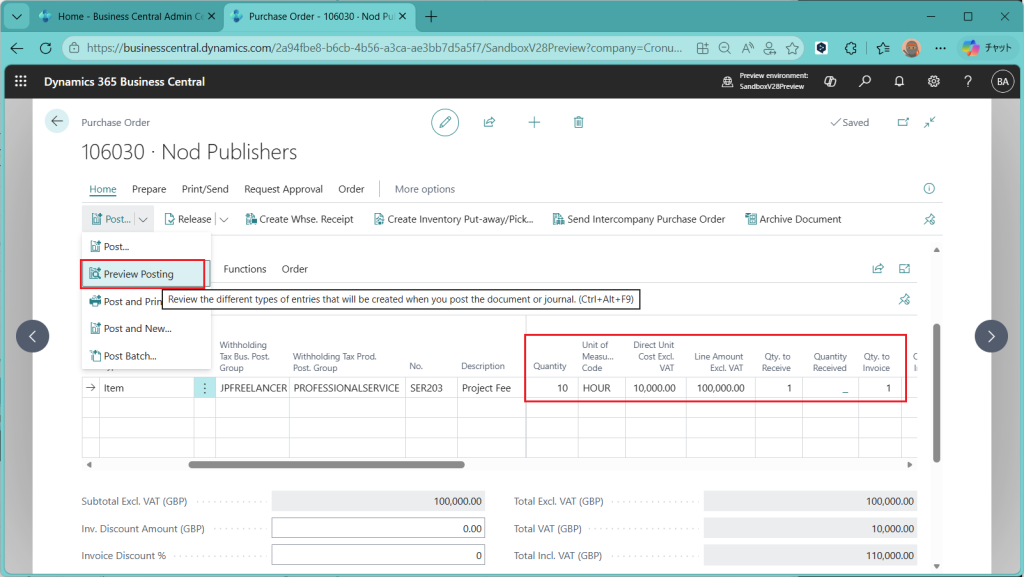Click the plus icon to create new order
Viewport: 1024px width, 577px height.
(x=534, y=122)
